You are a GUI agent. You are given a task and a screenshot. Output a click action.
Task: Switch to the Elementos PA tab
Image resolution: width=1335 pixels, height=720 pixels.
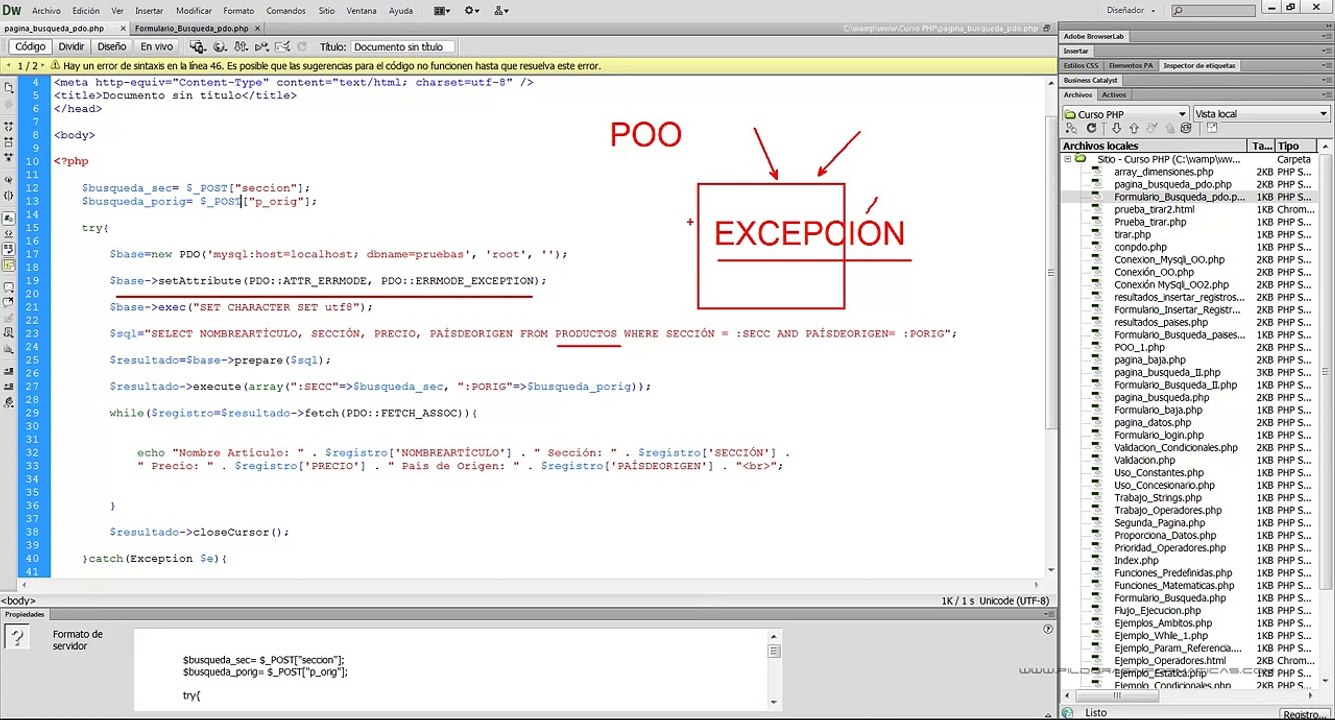(x=1131, y=65)
